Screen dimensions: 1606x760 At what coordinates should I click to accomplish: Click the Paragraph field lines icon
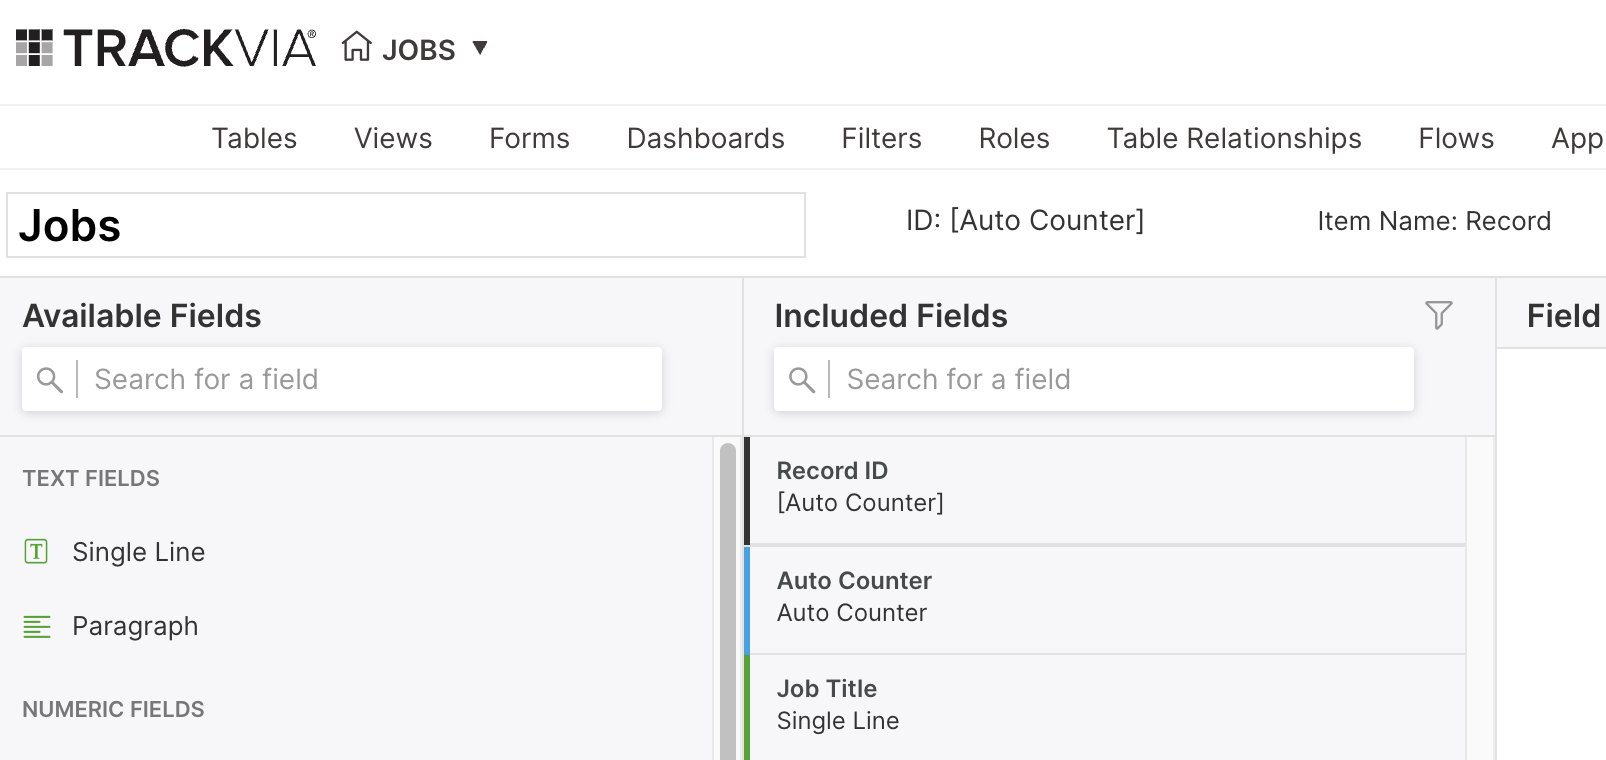pyautogui.click(x=37, y=626)
